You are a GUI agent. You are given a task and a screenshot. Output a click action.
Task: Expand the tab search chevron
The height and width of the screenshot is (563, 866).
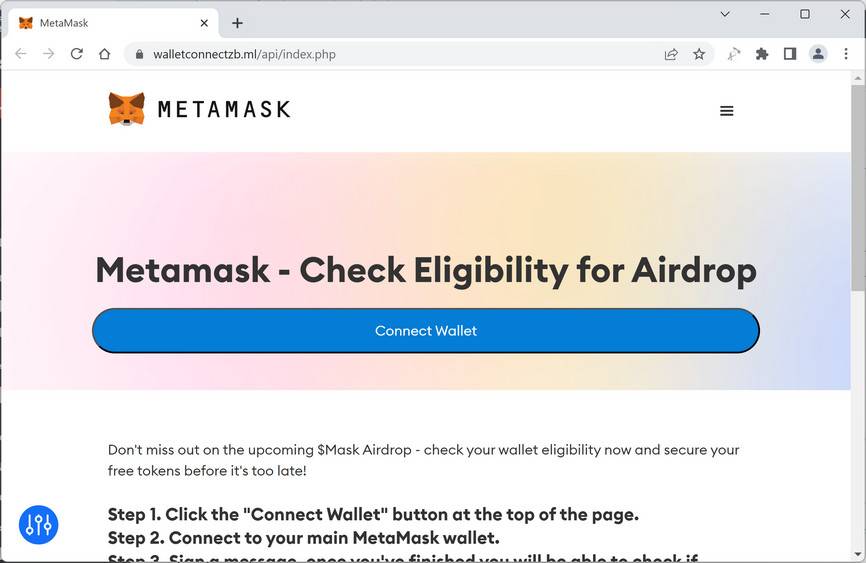726,14
